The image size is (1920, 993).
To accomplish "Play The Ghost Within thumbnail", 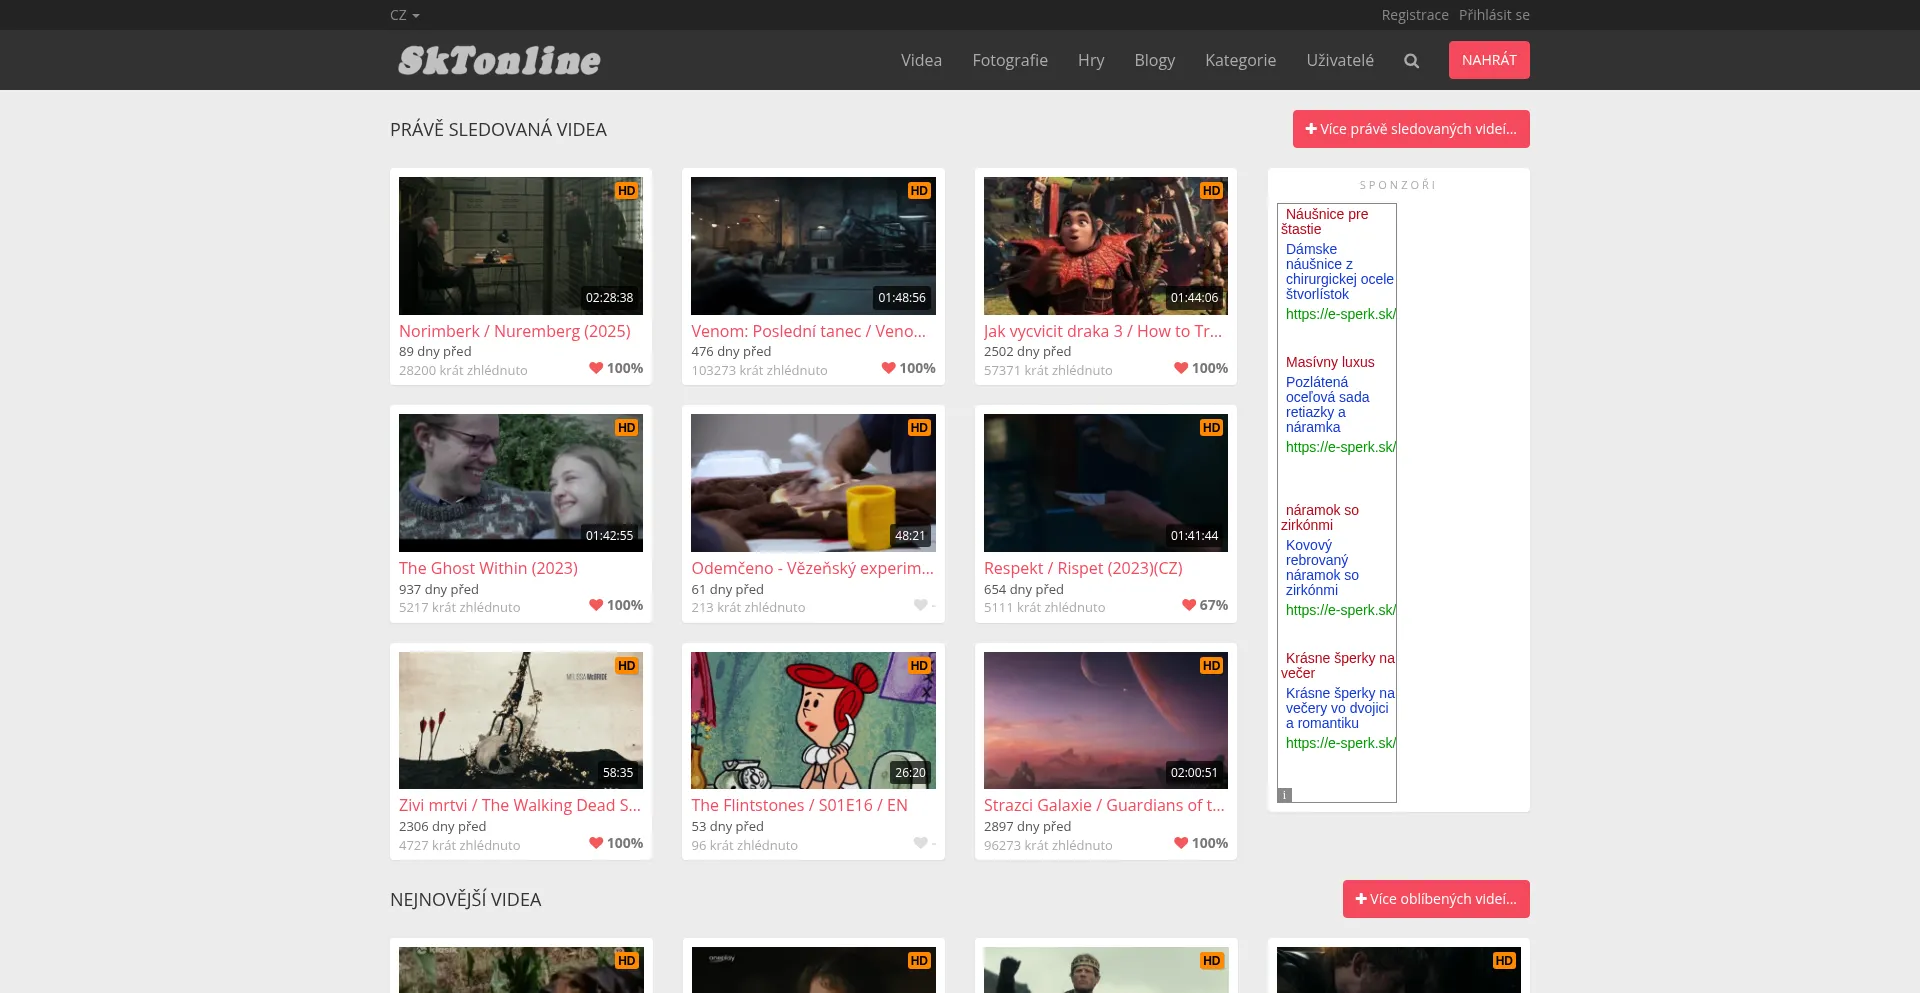I will pos(521,483).
